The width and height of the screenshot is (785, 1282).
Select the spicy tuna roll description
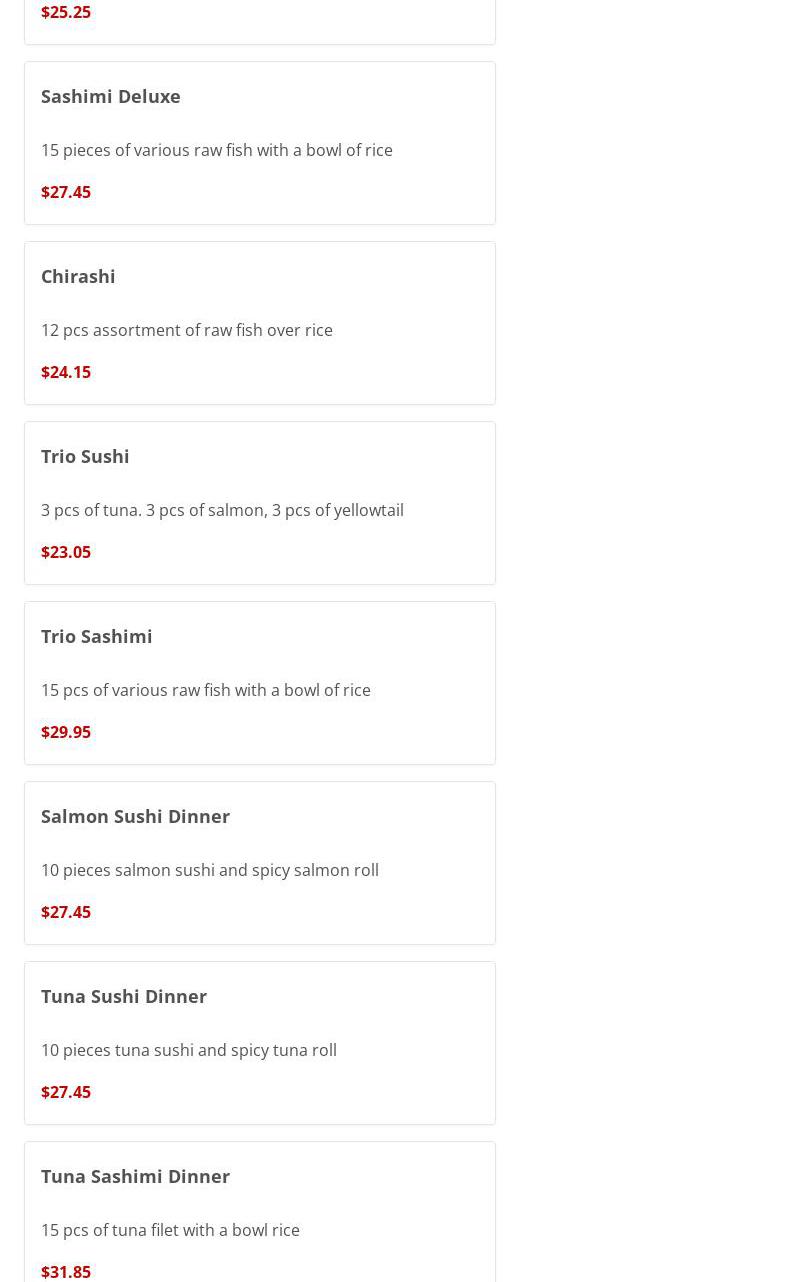[x=189, y=1050]
